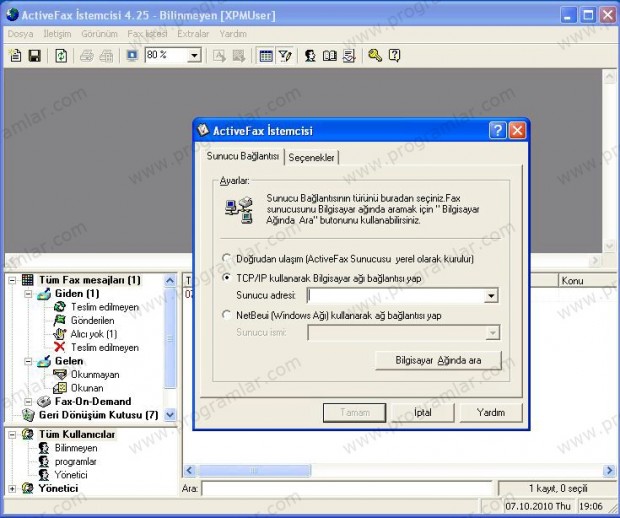Open the Dosya menu
The image size is (620, 518).
pos(20,34)
